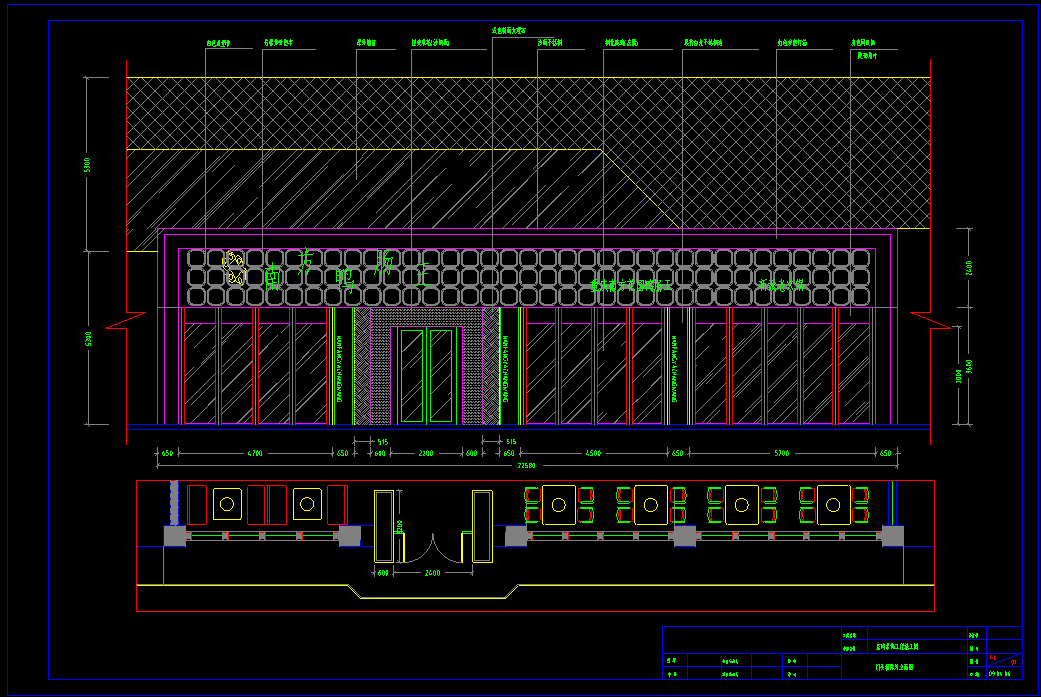The height and width of the screenshot is (697, 1041).
Task: Select the red diagonal mark in title block
Action: pos(1004,659)
